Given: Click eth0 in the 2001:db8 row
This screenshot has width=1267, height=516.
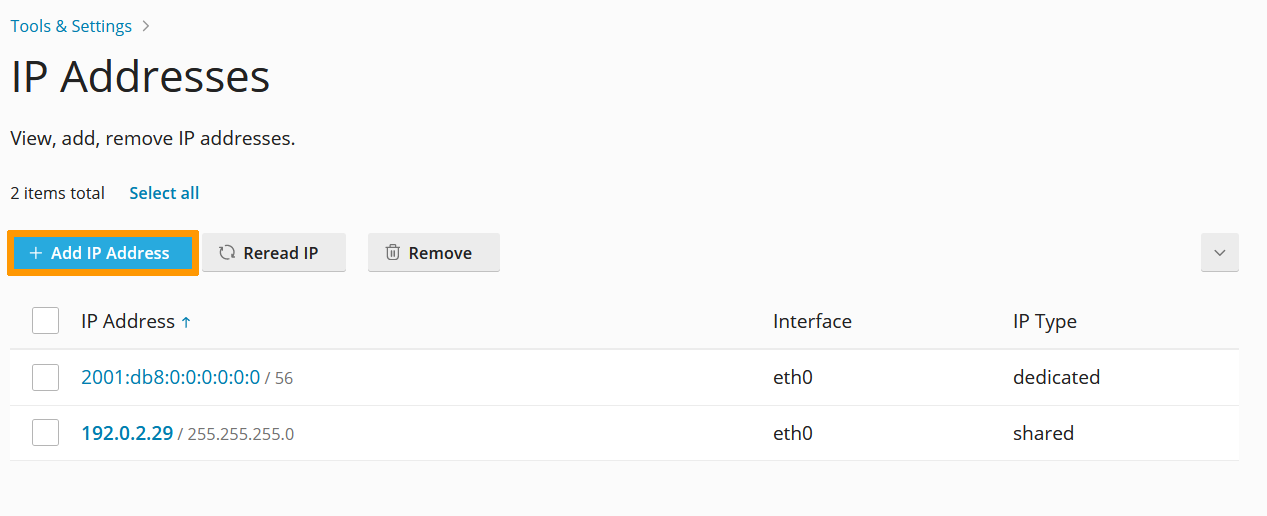Looking at the screenshot, I should [793, 377].
